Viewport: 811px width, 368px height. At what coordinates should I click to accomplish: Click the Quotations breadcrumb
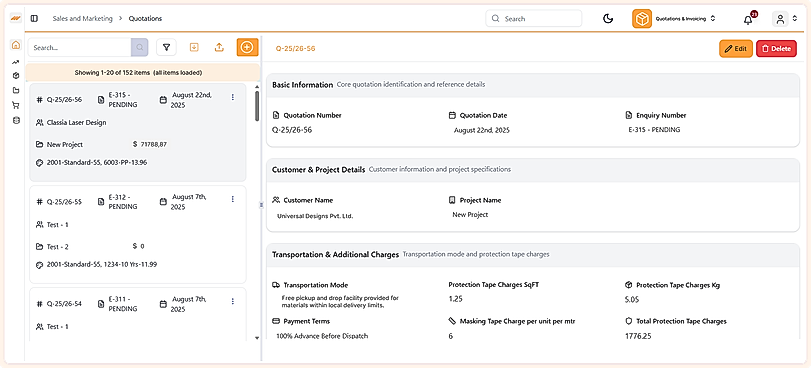click(x=145, y=19)
